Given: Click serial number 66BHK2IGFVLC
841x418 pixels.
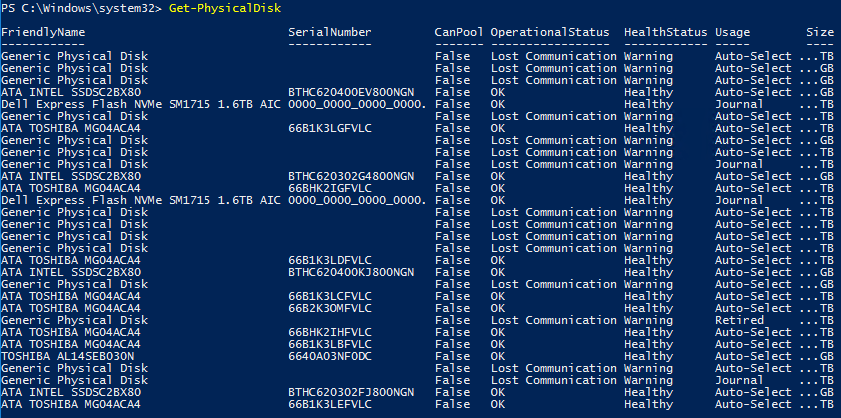Looking at the screenshot, I should [330, 188].
